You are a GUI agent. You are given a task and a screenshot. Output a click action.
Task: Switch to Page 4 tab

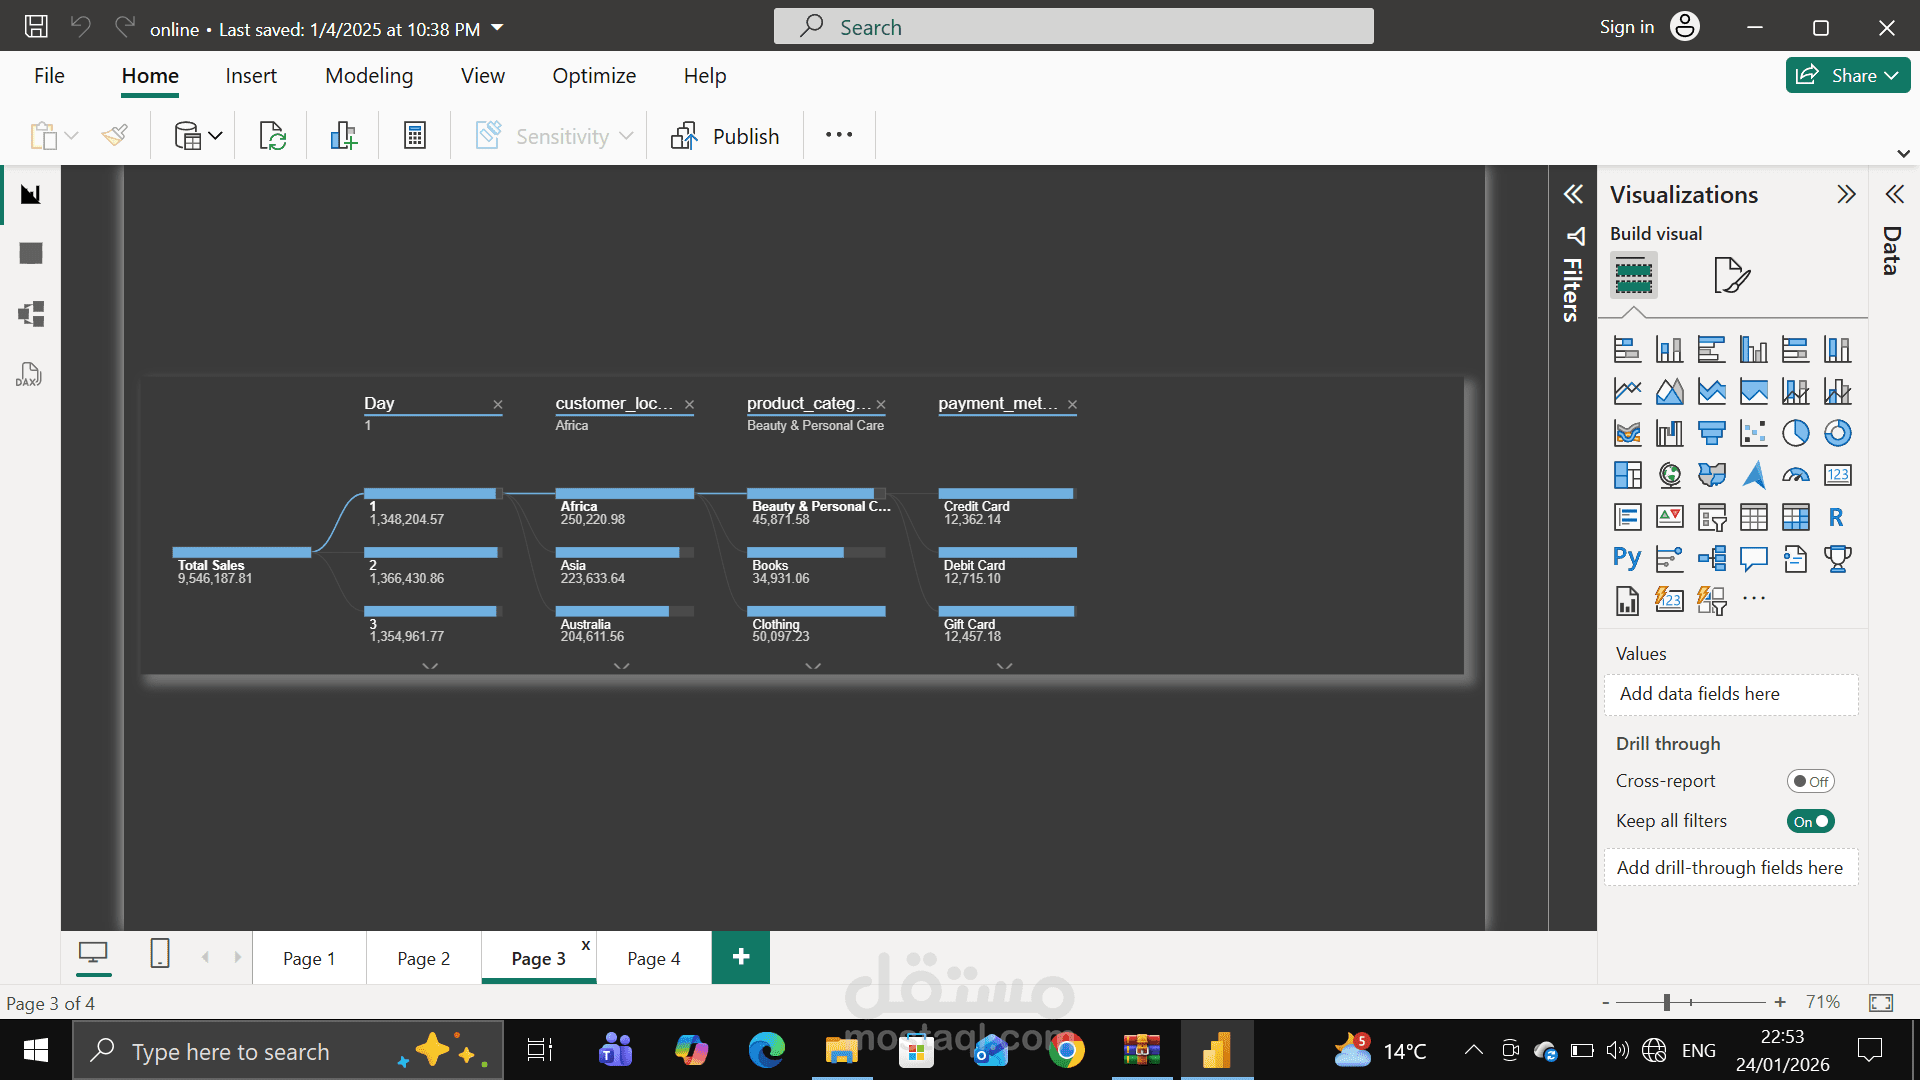(653, 959)
